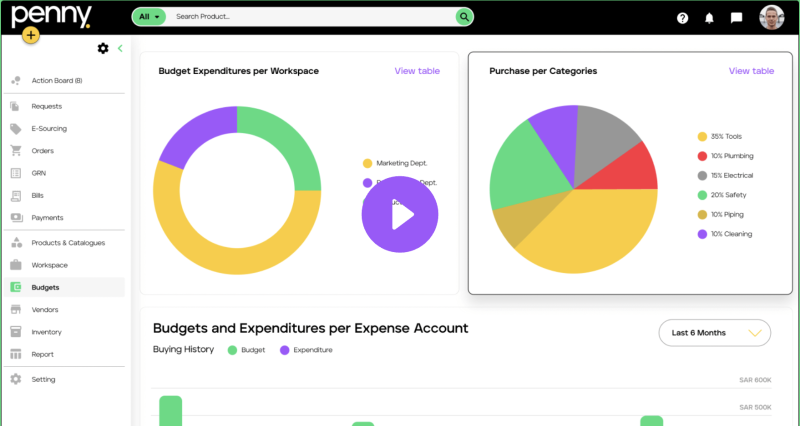This screenshot has width=800, height=426.
Task: Open the sidebar gear settings icon
Action: [103, 48]
